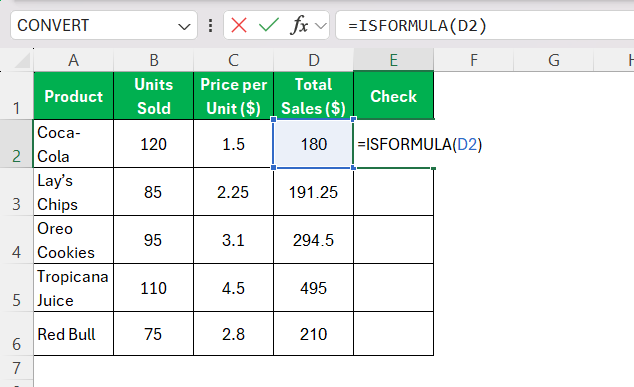
Task: Open the Insert Function fx dialog
Action: coord(299,25)
